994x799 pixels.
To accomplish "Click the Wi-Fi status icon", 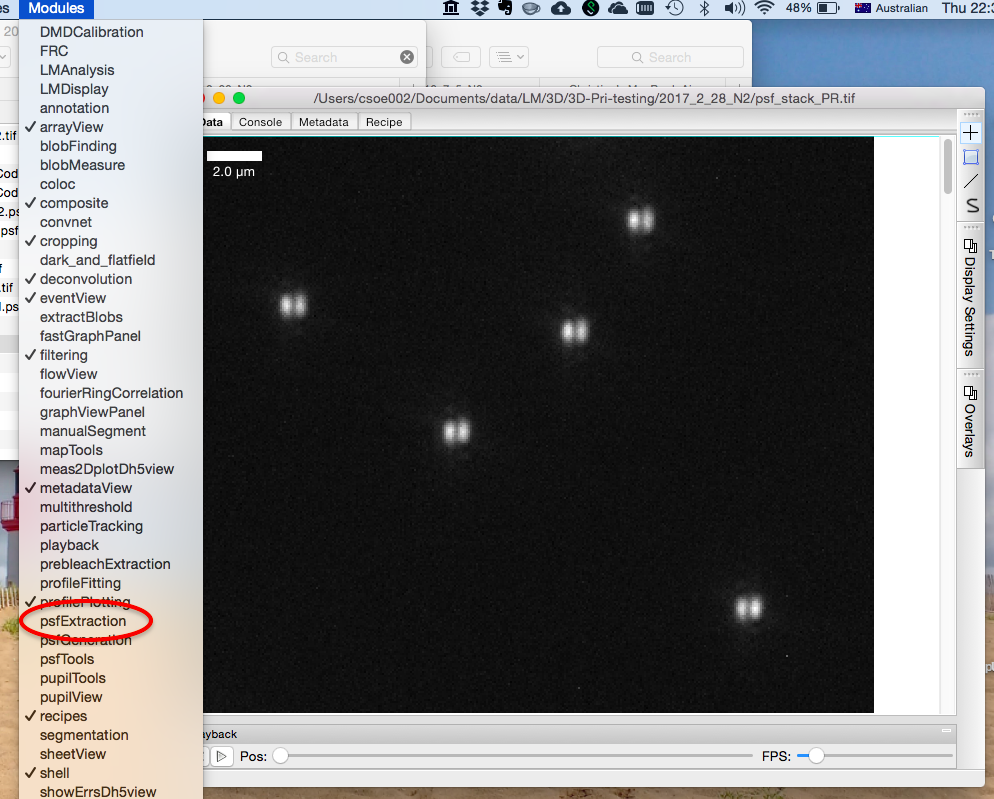I will coord(765,9).
